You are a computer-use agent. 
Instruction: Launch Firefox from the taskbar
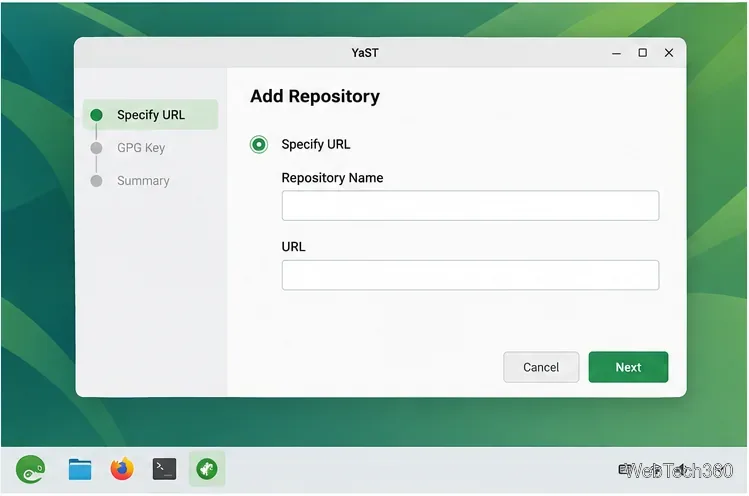122,469
